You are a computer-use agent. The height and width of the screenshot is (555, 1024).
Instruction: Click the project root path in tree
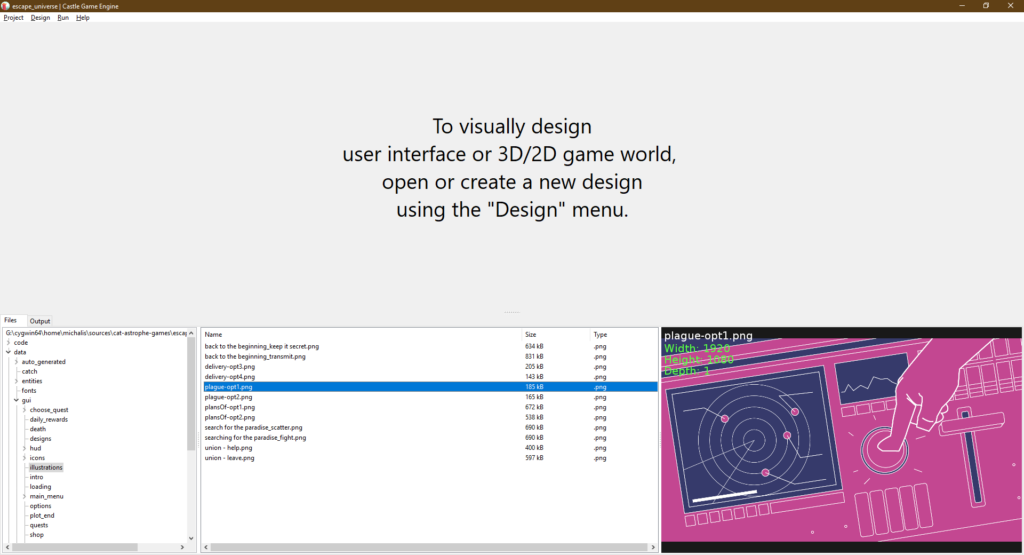tap(96, 333)
